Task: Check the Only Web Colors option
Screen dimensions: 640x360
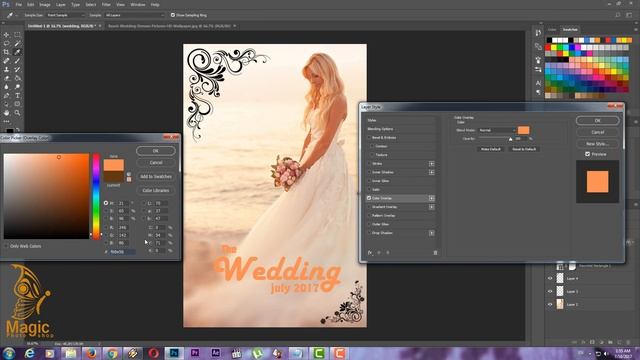Action: pos(6,246)
